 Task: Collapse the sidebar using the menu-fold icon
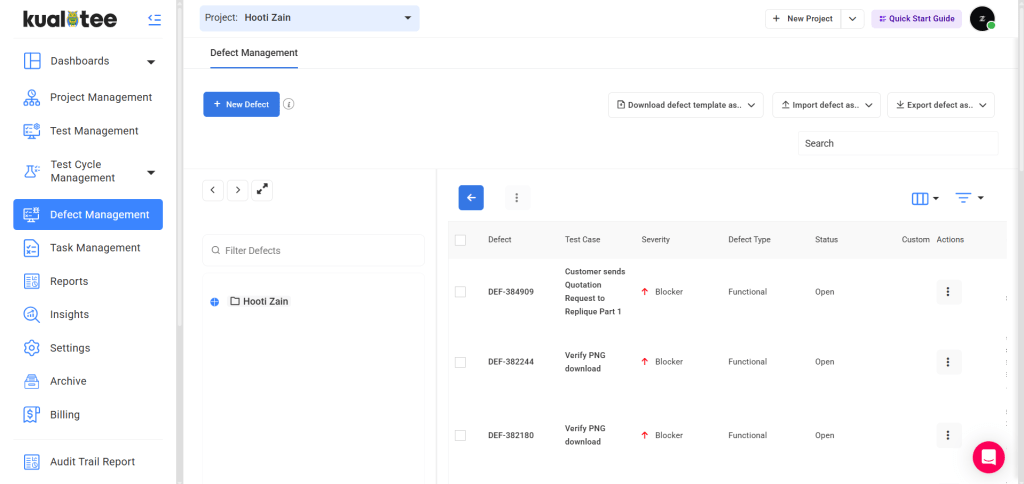pyautogui.click(x=154, y=20)
